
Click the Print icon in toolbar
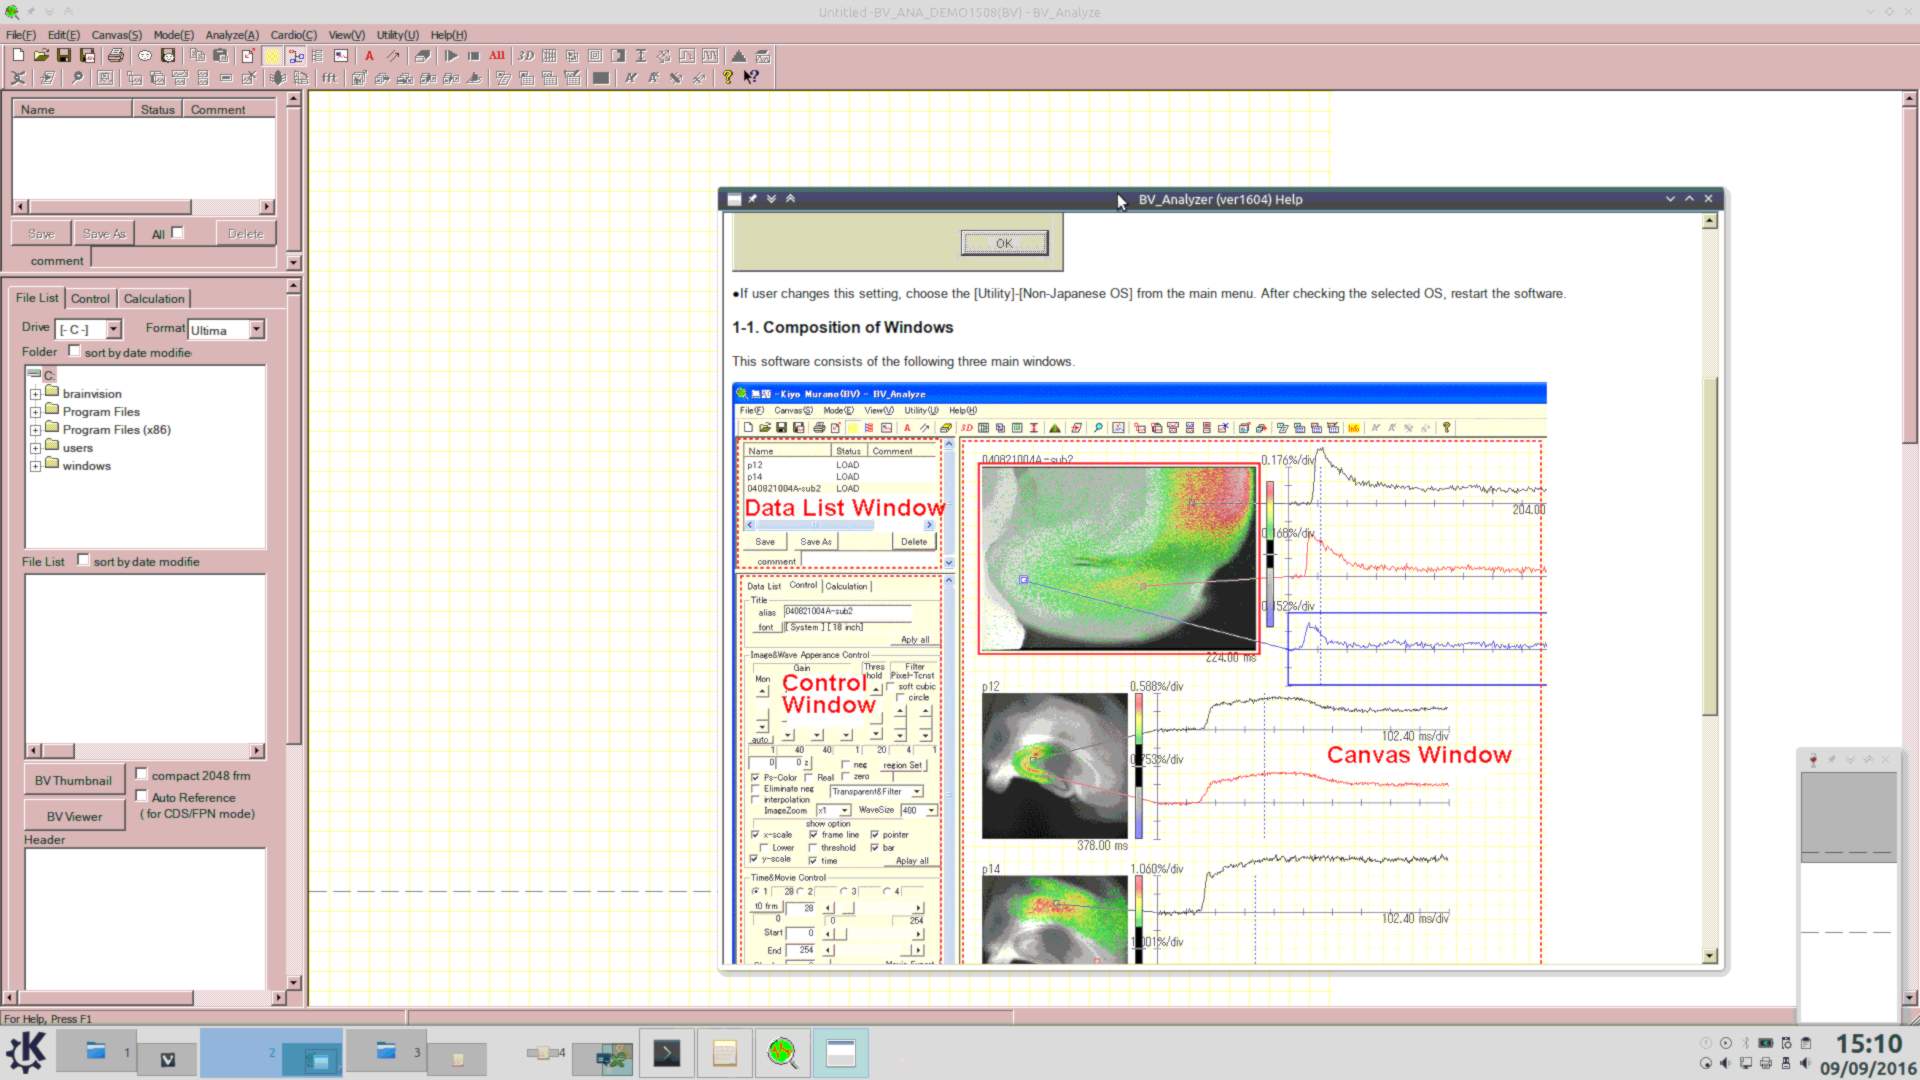[116, 56]
